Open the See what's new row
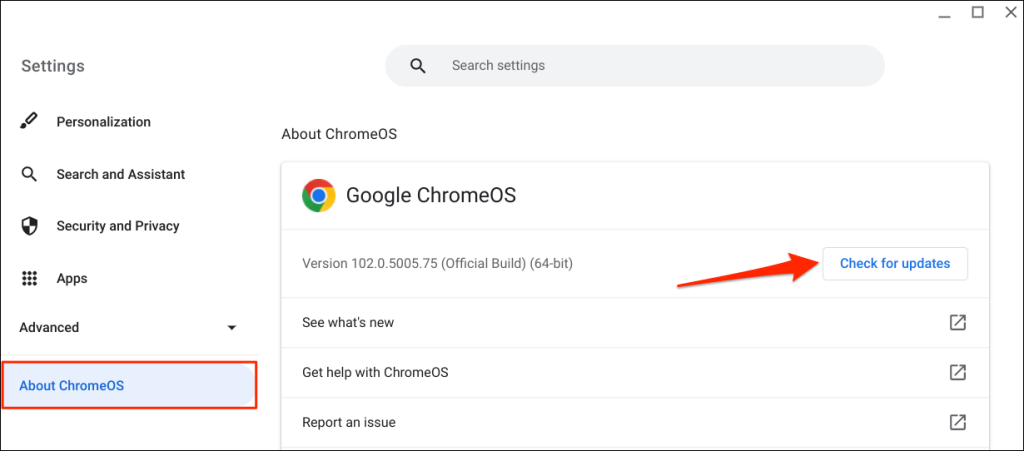1024x451 pixels. tap(348, 322)
